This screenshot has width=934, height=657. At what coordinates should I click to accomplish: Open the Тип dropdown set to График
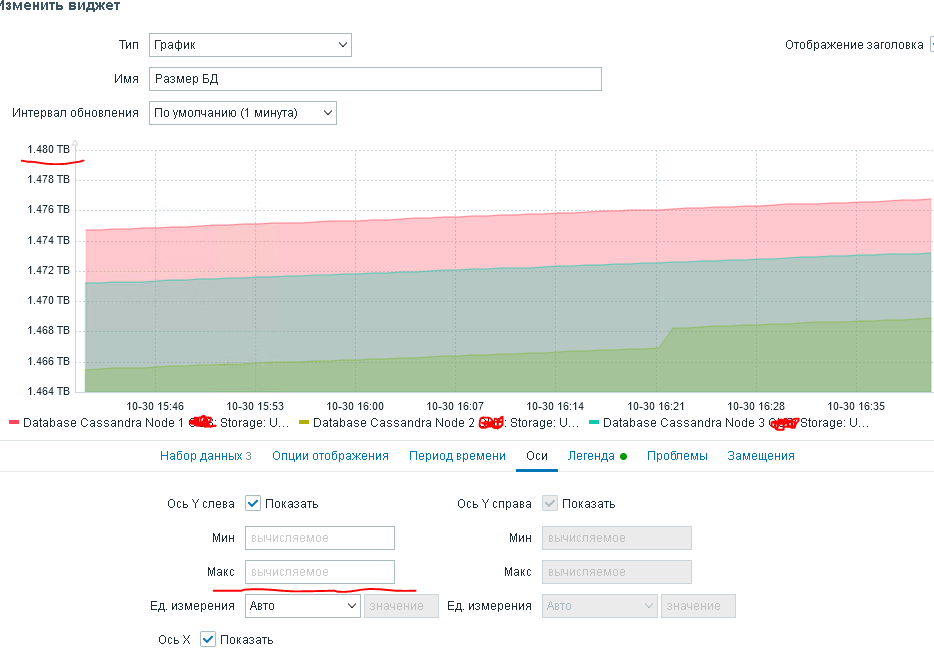point(250,45)
